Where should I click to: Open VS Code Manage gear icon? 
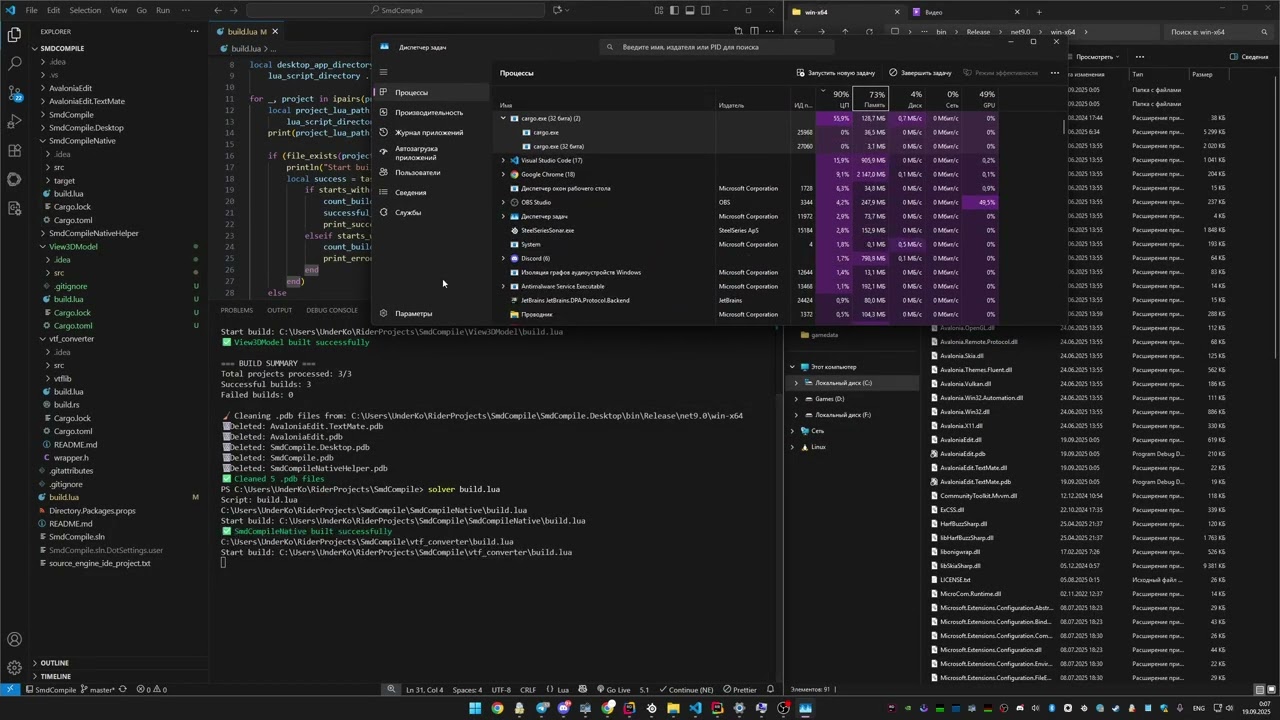pyautogui.click(x=14, y=668)
